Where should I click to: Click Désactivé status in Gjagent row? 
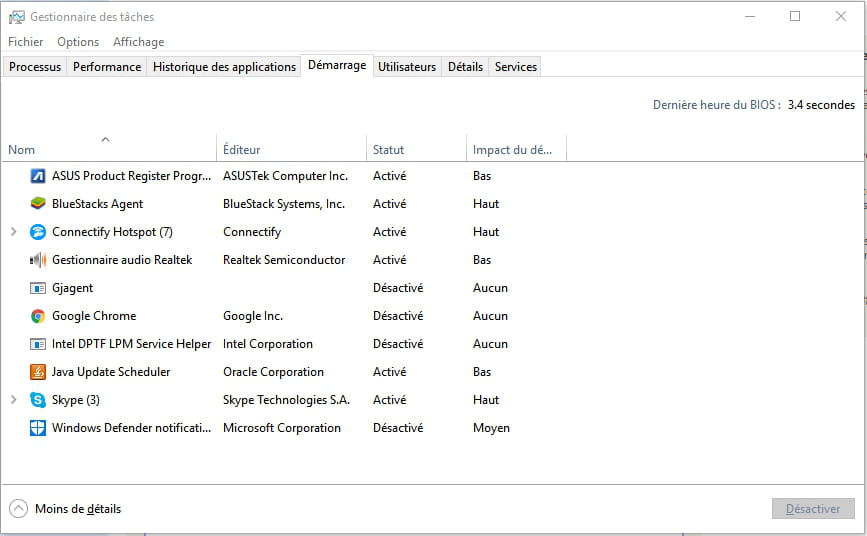398,288
